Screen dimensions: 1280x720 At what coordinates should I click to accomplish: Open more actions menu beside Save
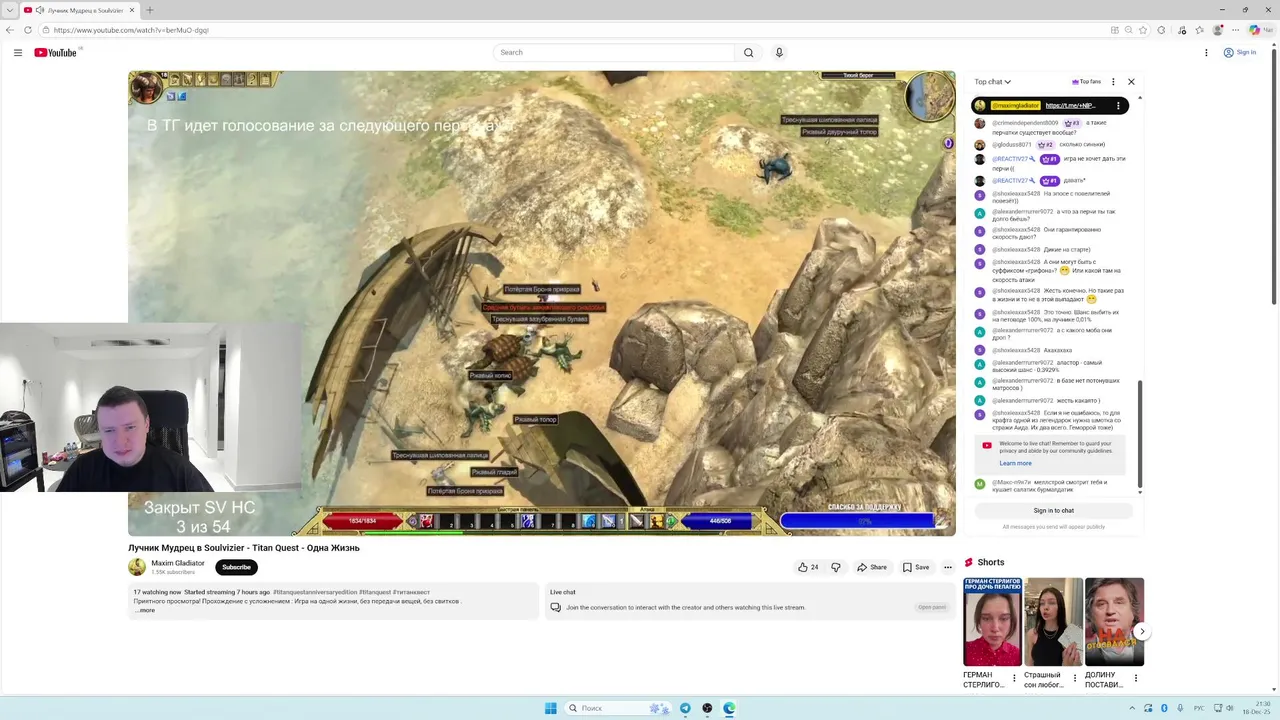[x=948, y=567]
